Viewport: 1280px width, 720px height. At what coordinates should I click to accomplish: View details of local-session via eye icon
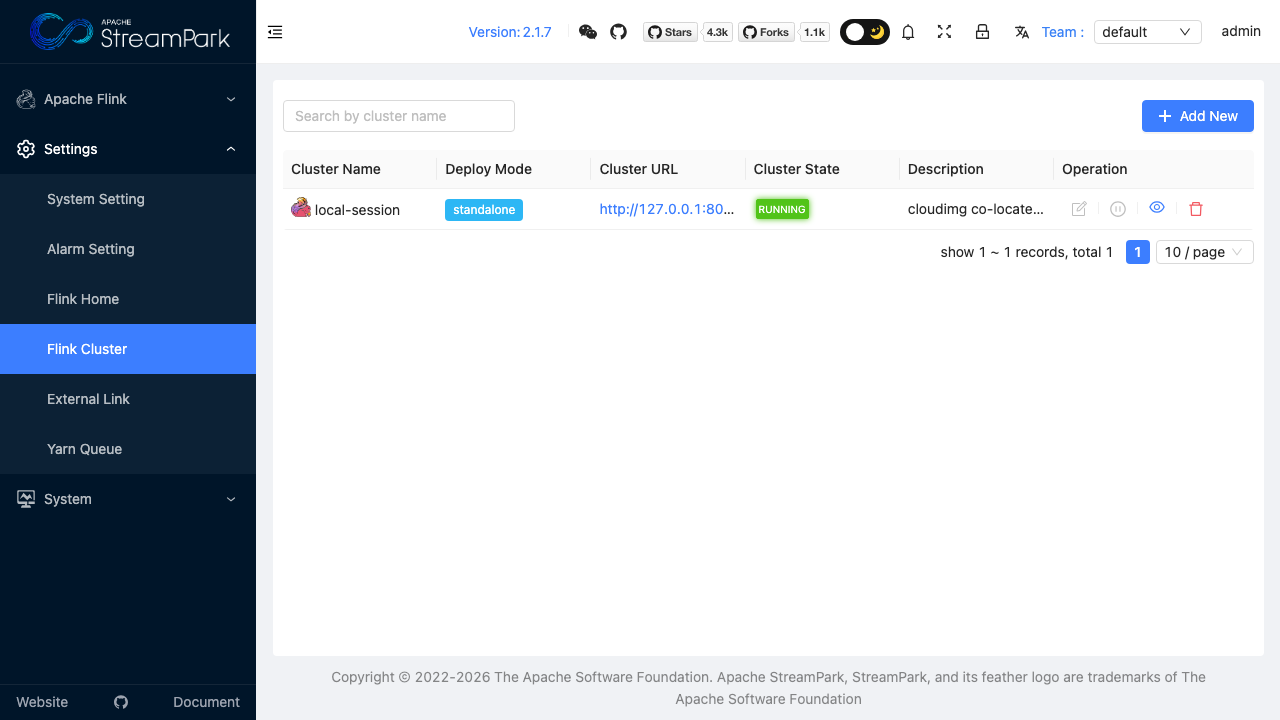[x=1157, y=207]
